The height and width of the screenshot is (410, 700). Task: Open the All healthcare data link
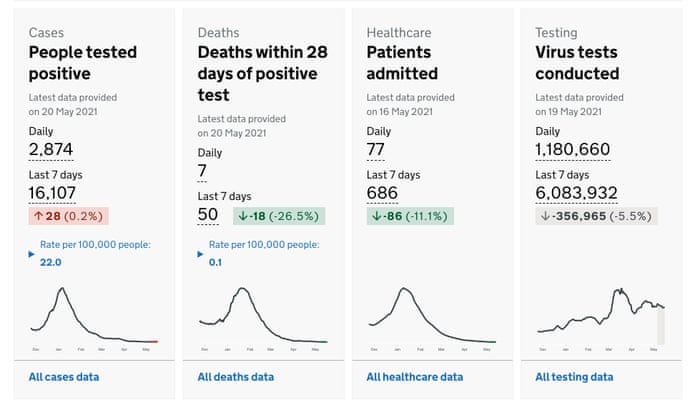[414, 377]
